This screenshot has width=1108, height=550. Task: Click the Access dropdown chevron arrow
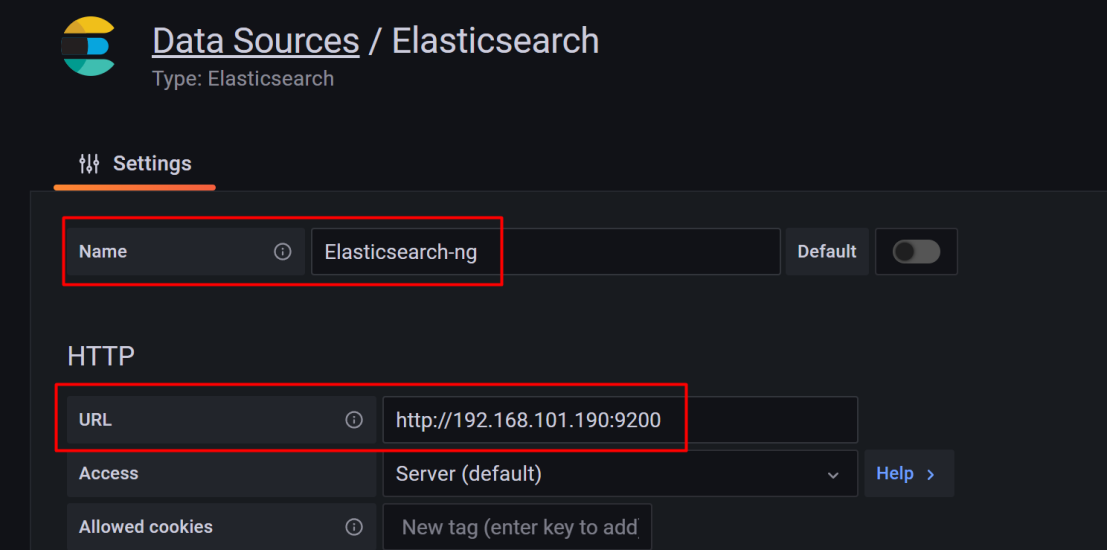tap(833, 475)
